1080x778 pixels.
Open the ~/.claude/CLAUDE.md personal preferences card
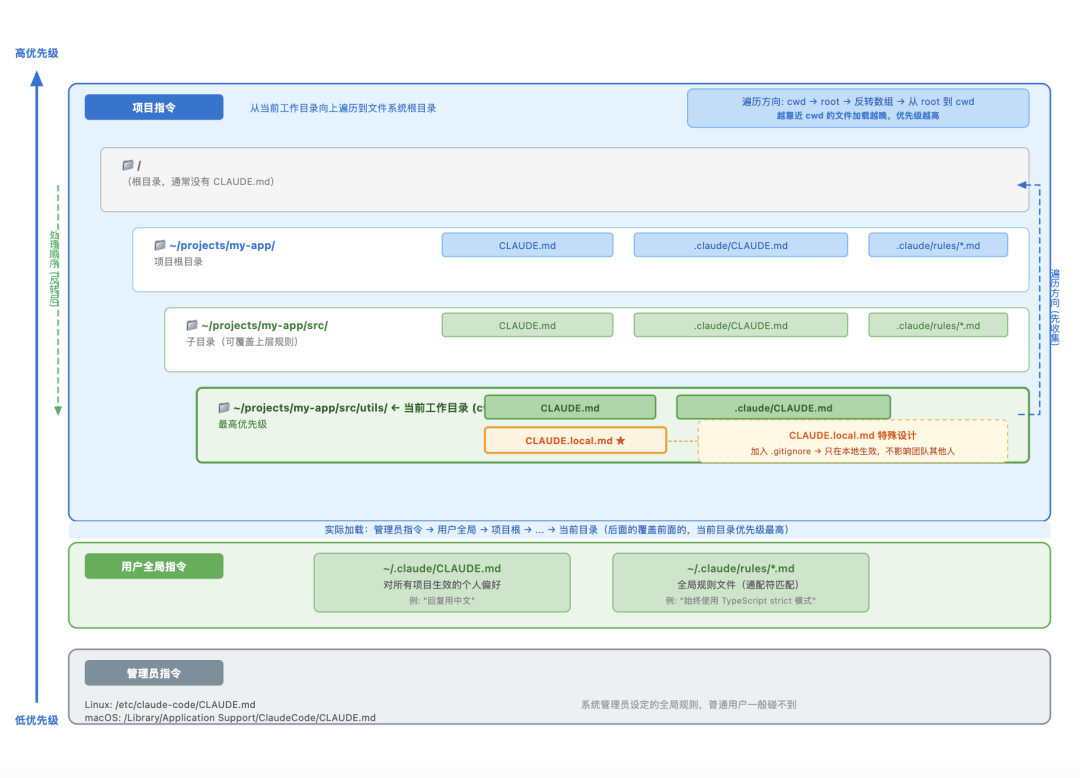442,583
